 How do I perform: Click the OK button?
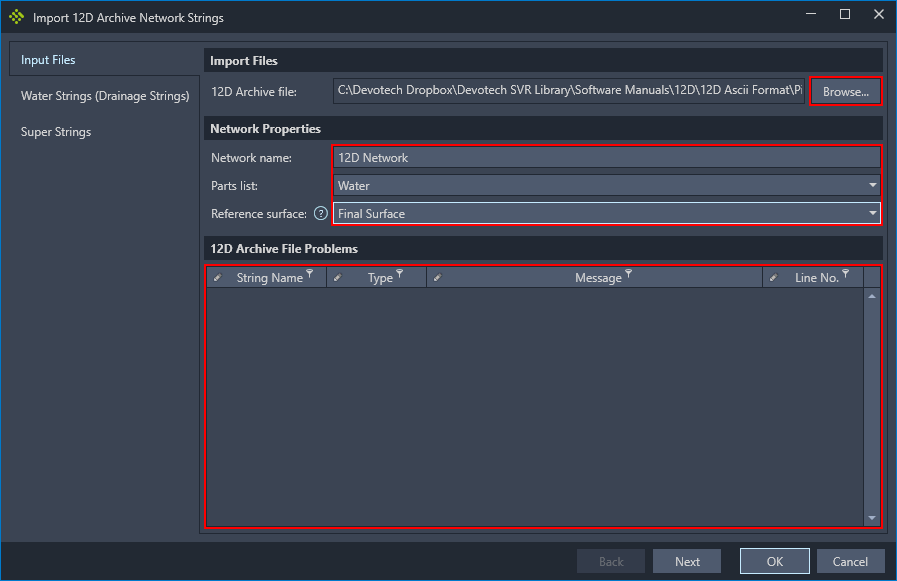pos(775,562)
